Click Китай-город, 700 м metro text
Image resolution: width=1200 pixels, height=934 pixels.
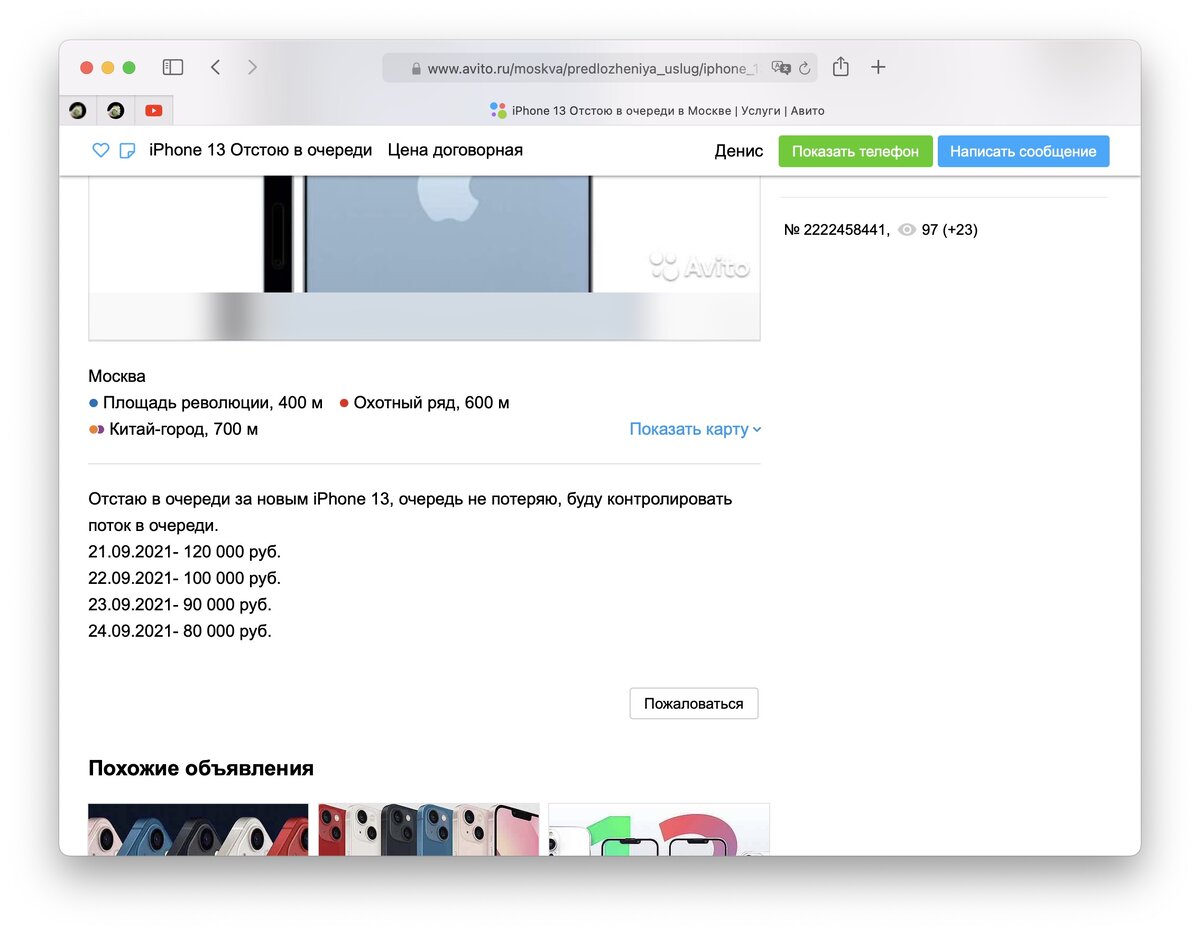[x=183, y=429]
